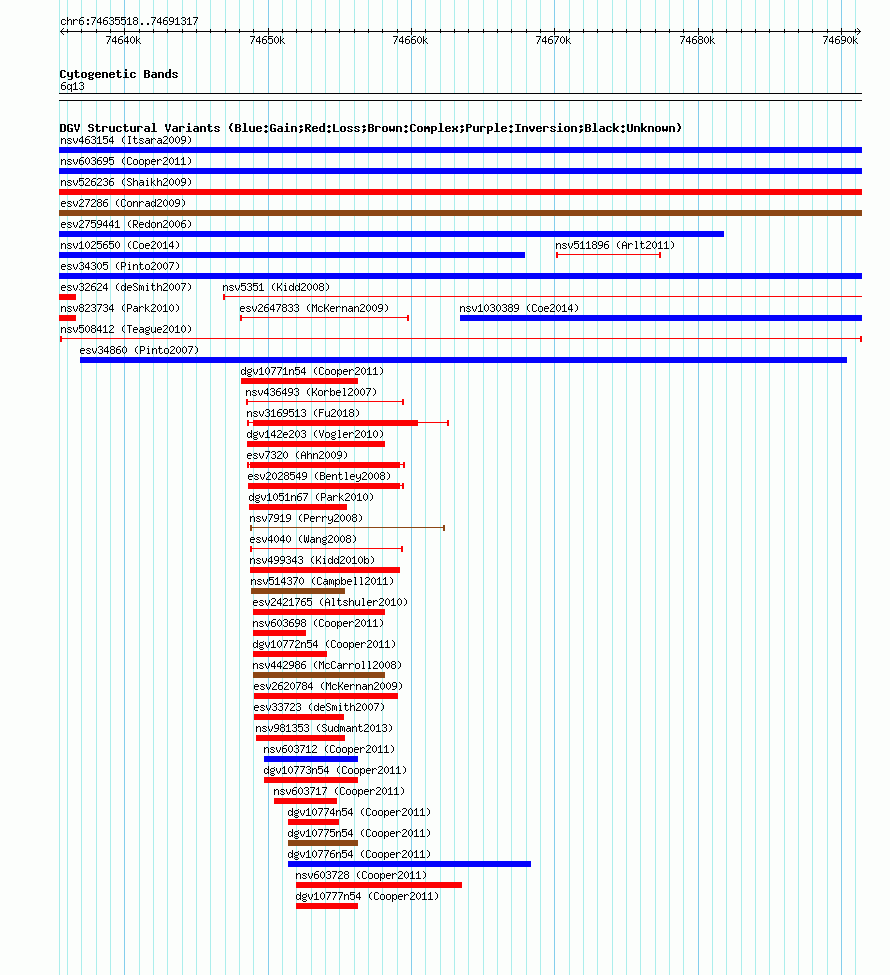Open the nsv436493 (Korbel2007) variant label

(311, 392)
